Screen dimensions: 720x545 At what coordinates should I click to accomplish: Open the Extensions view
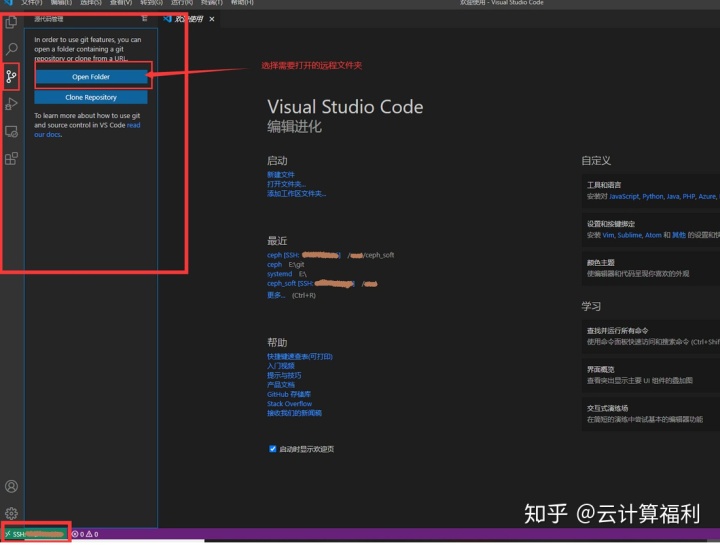coord(11,159)
